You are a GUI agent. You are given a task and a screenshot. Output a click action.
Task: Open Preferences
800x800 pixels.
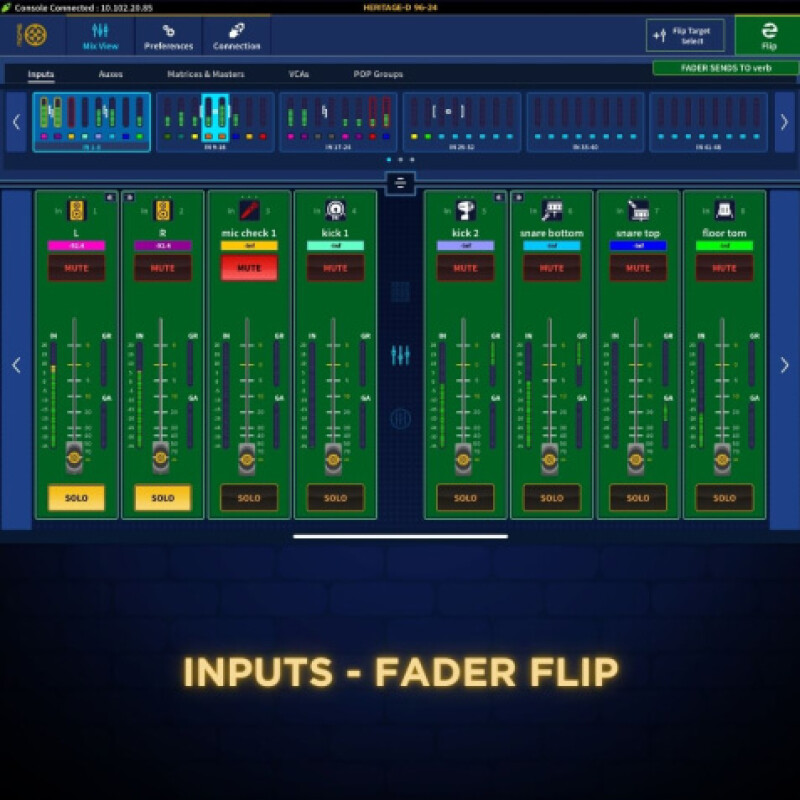pos(168,36)
